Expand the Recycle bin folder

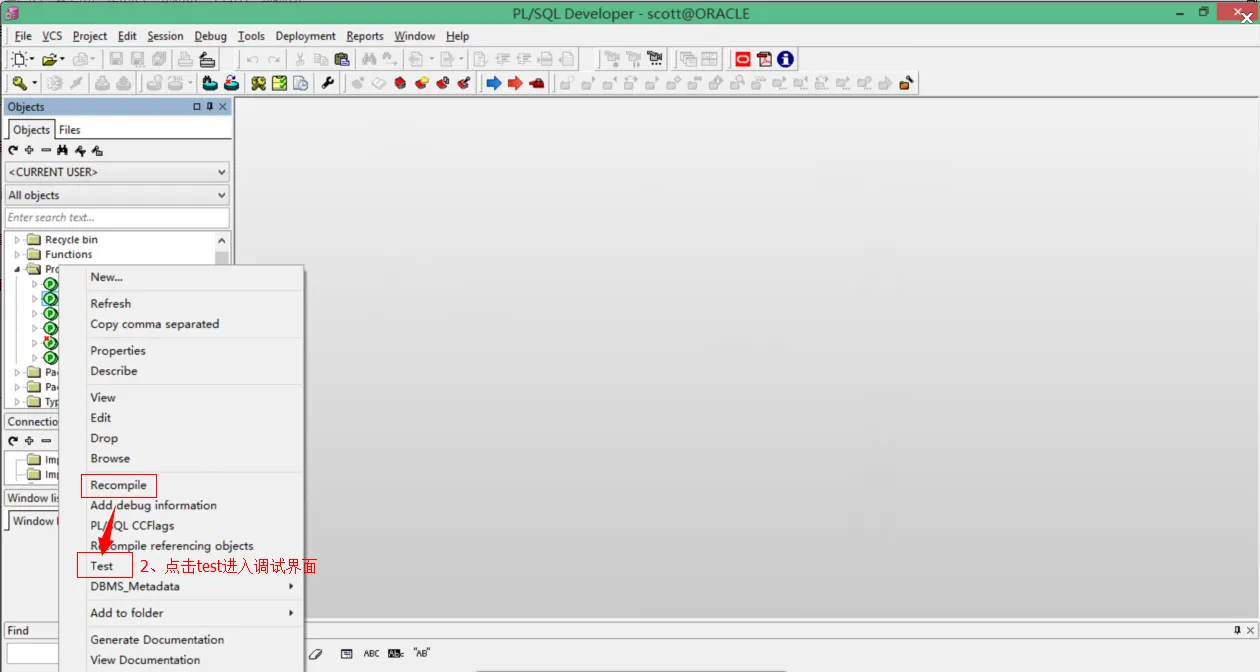[17, 240]
